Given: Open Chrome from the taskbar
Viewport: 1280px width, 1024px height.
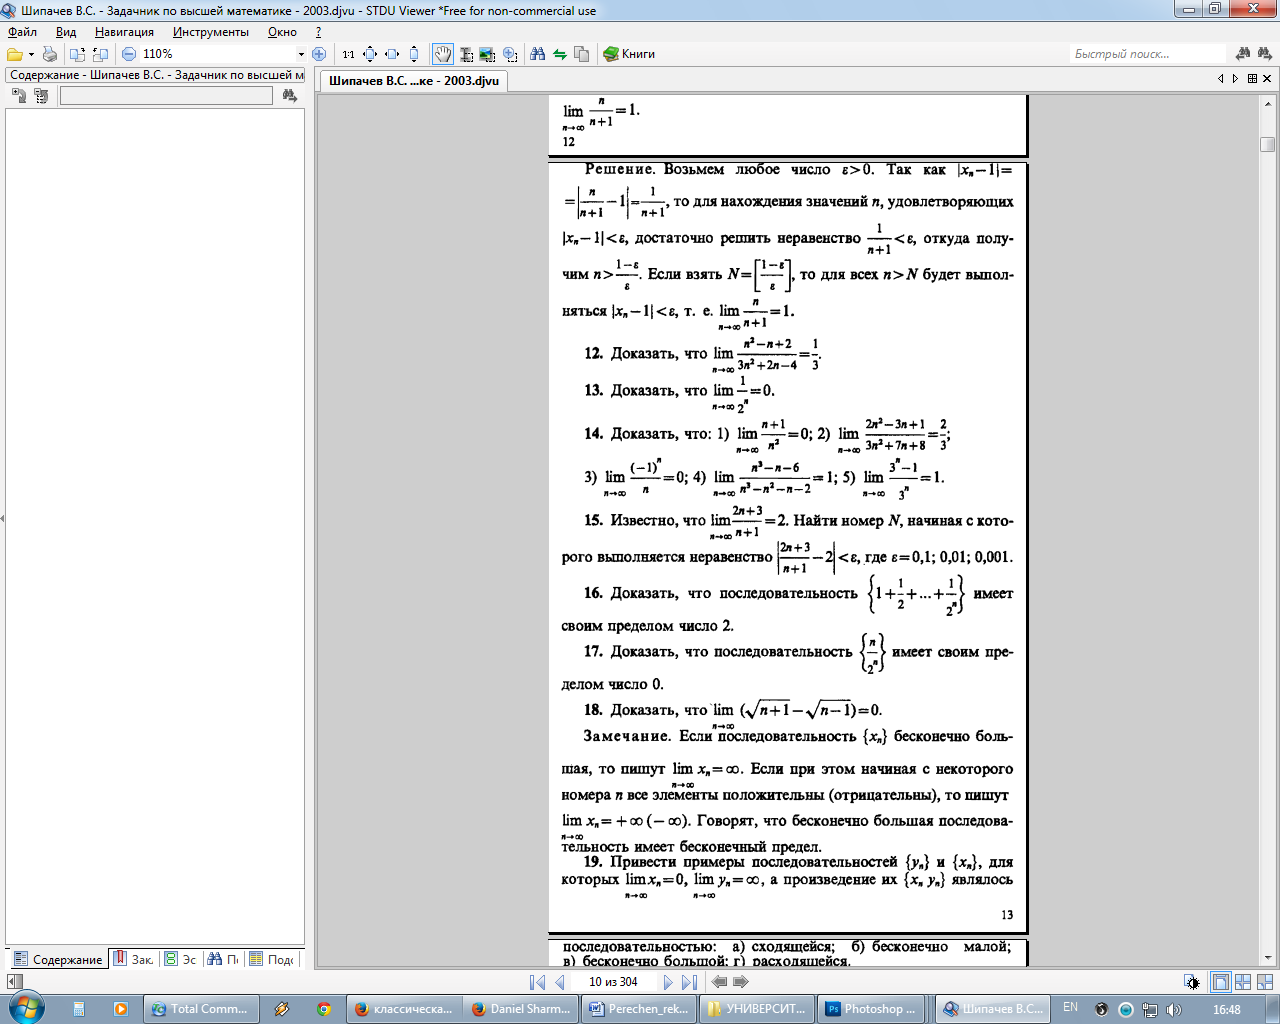Looking at the screenshot, I should point(324,1009).
